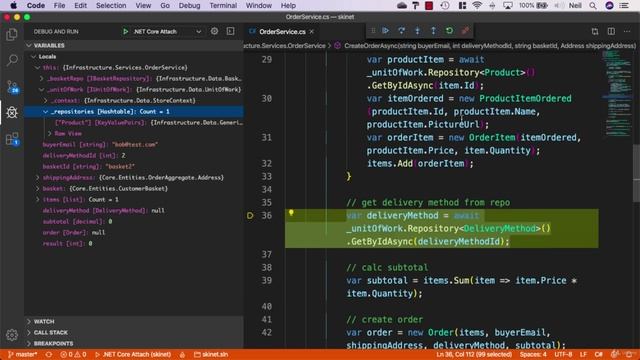Step out in debug toolbar

(433, 31)
